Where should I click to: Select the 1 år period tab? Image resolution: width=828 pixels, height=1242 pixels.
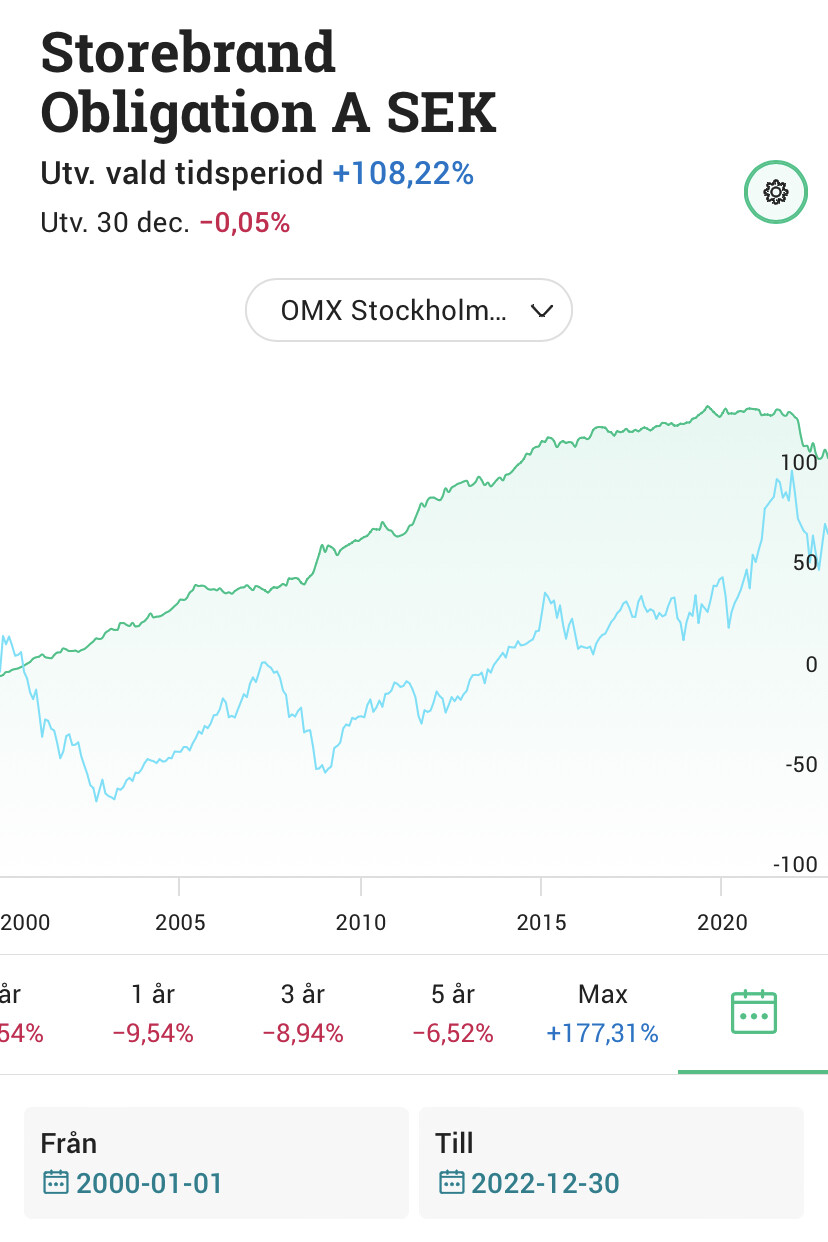(x=152, y=1013)
